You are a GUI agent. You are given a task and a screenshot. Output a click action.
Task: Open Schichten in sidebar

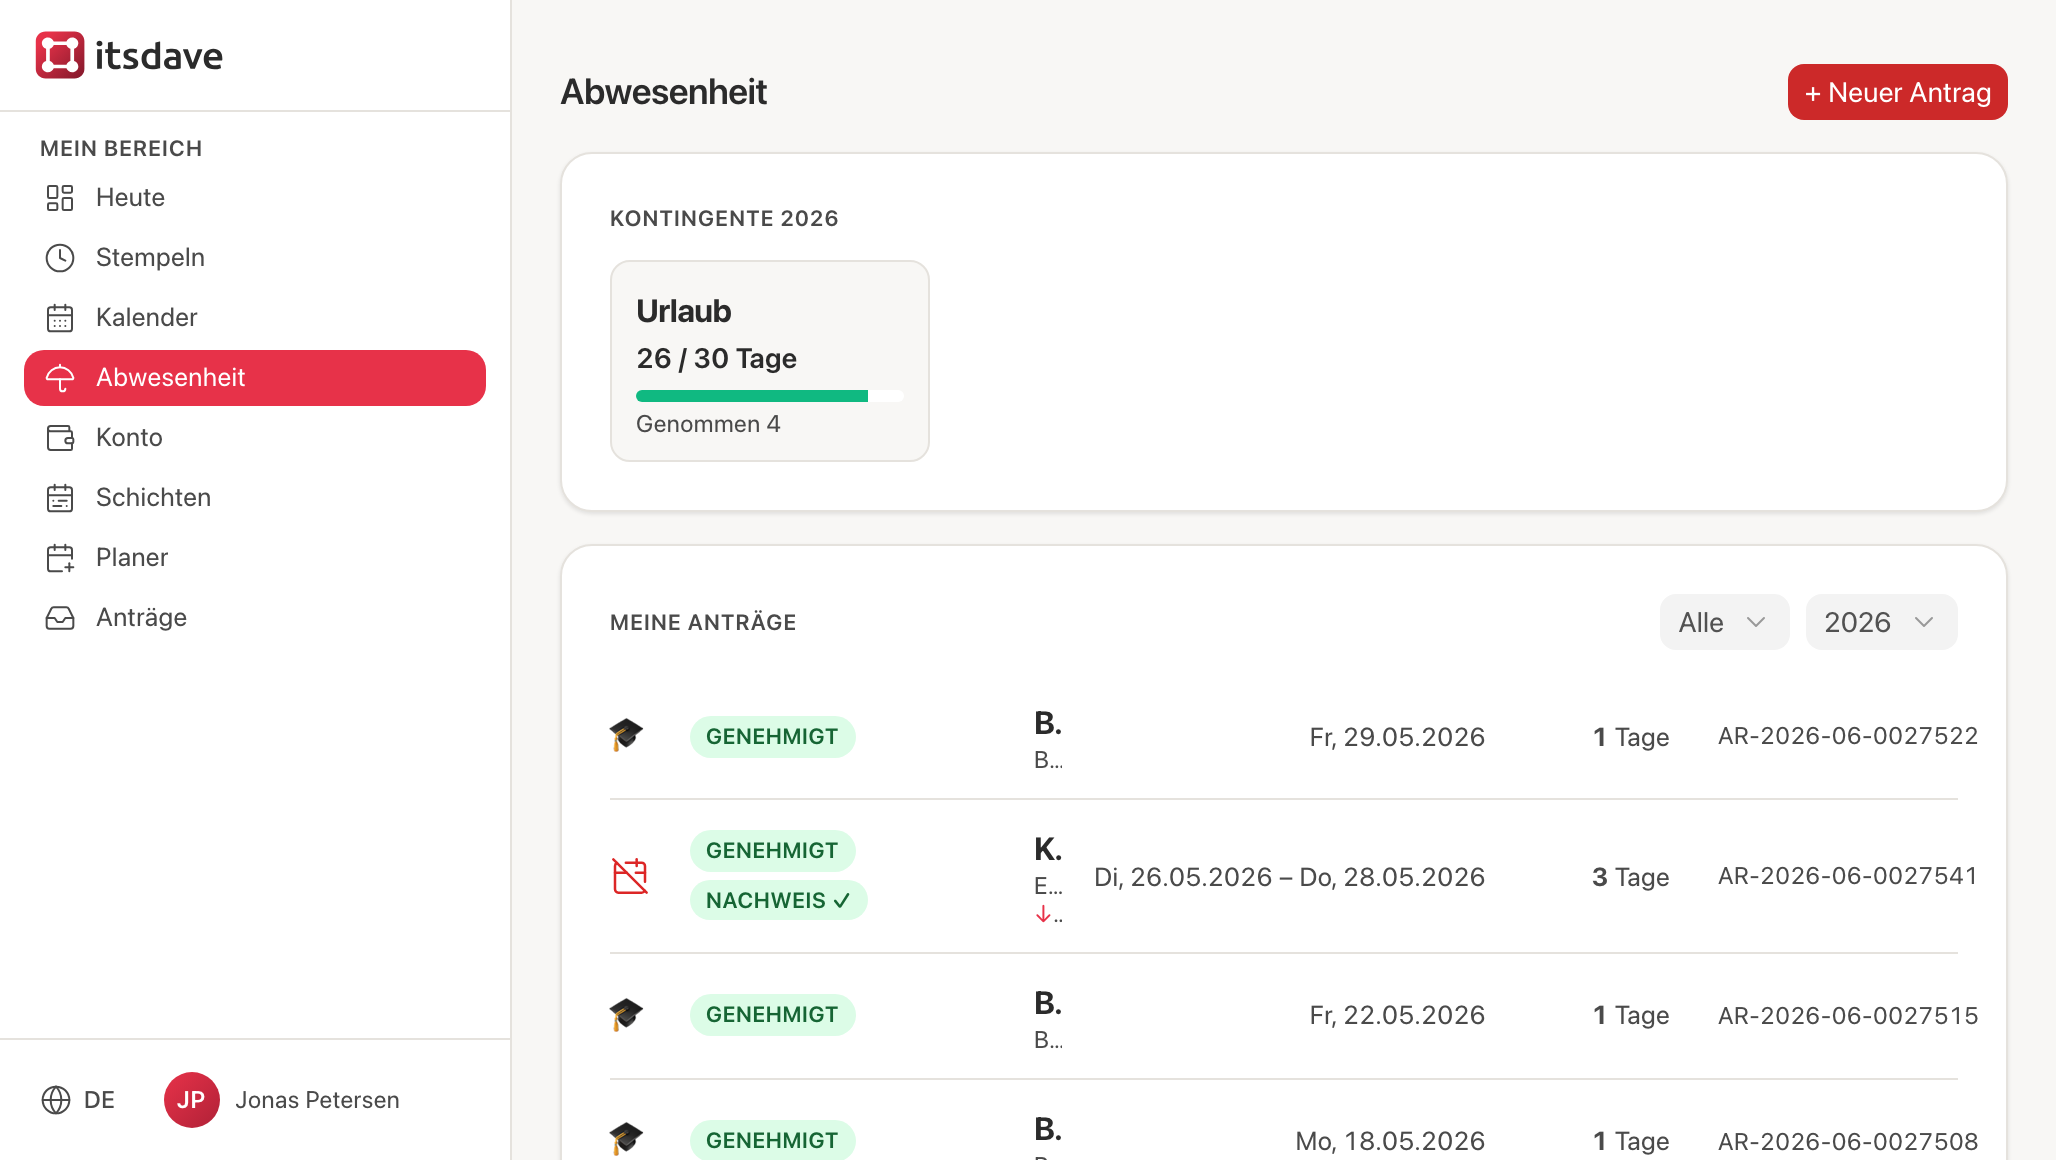pos(255,498)
